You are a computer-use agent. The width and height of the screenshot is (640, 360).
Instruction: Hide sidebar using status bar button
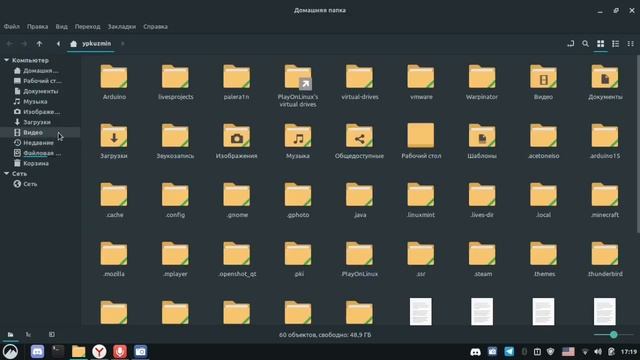(x=51, y=335)
